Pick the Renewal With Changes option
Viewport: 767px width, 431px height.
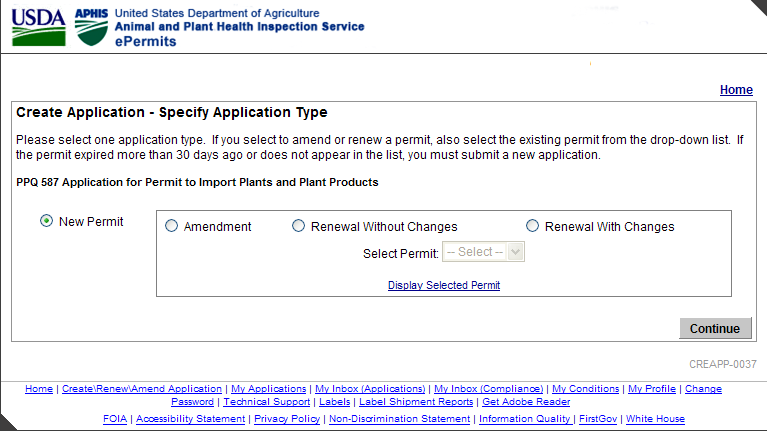tap(532, 226)
